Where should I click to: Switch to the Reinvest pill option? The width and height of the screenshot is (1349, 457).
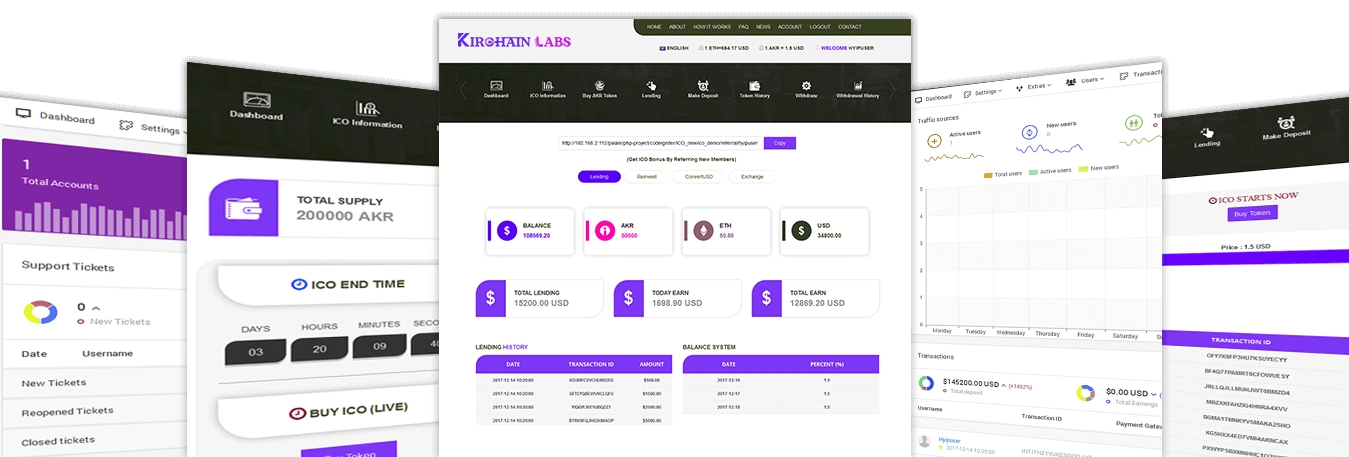point(647,177)
